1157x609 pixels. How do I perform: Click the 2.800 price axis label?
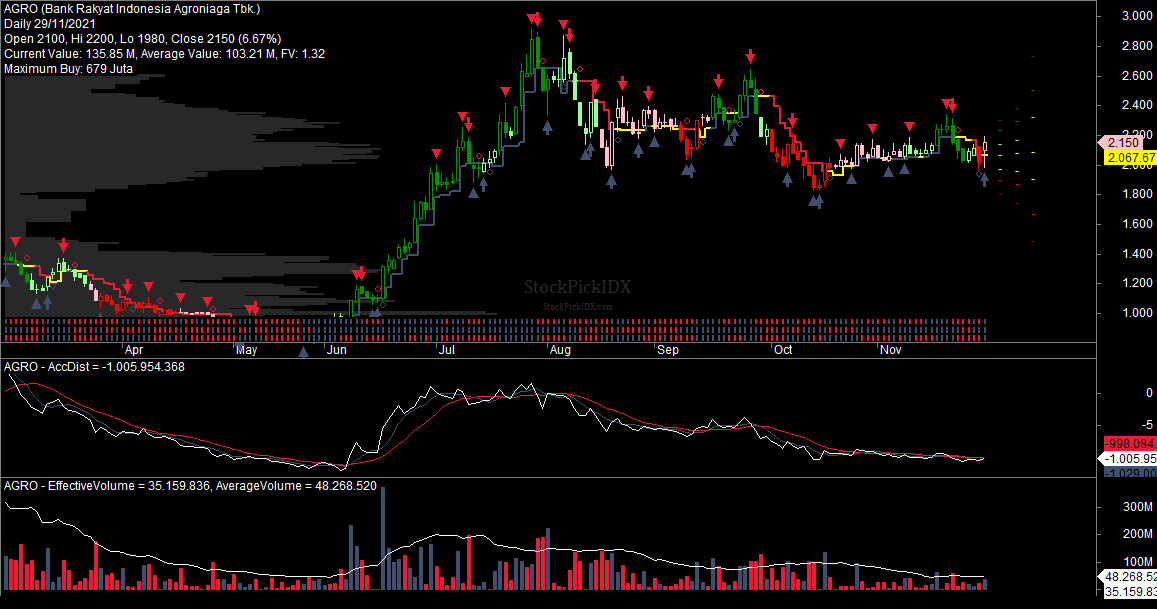pos(1137,46)
